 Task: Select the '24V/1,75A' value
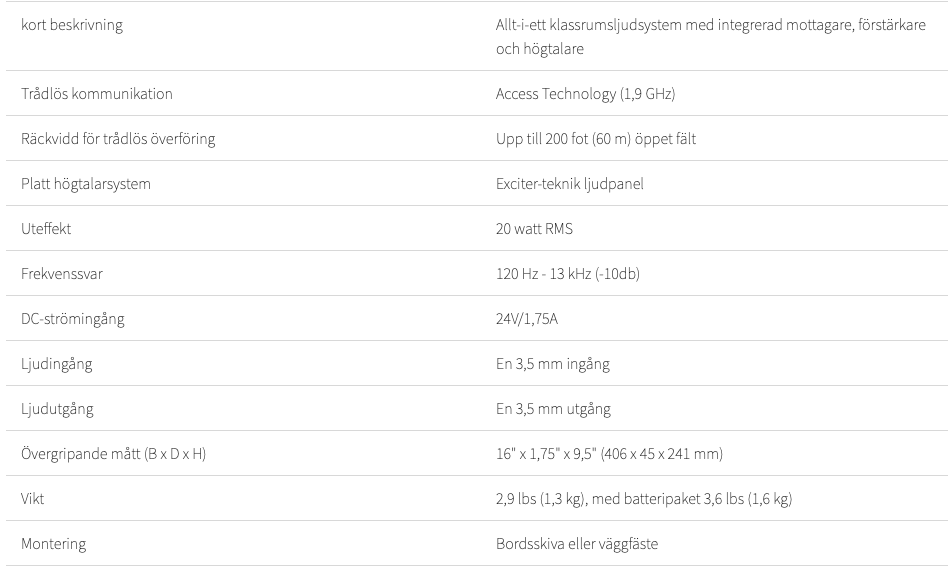(x=527, y=319)
